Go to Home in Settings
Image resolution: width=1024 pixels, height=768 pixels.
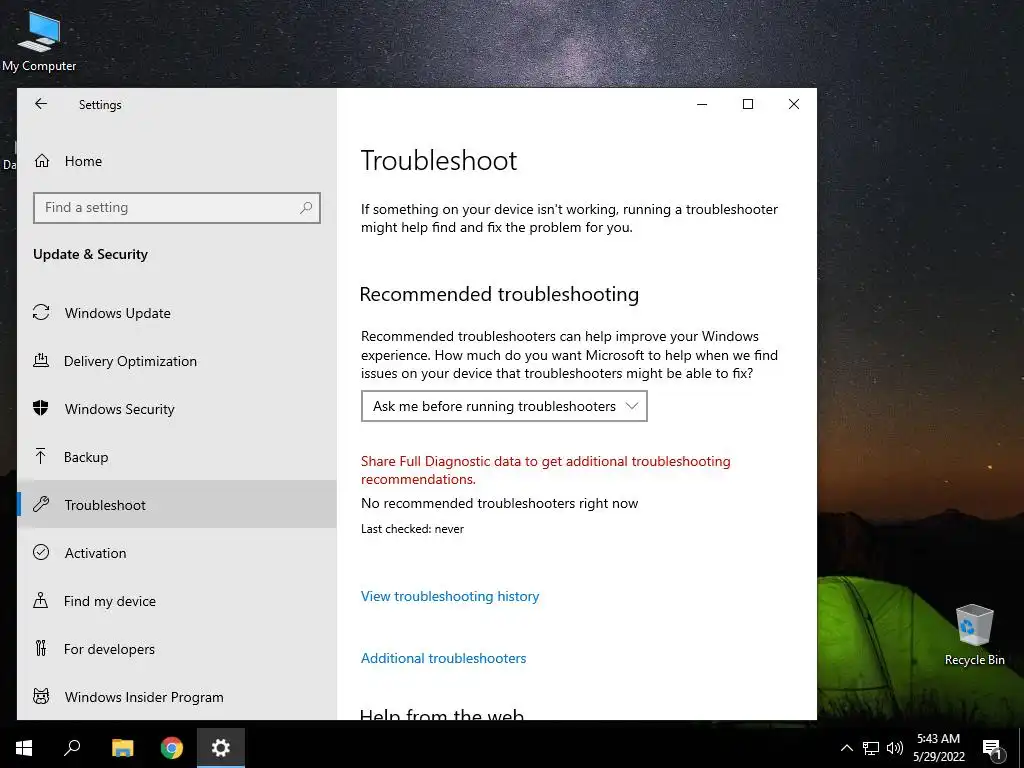pos(177,161)
